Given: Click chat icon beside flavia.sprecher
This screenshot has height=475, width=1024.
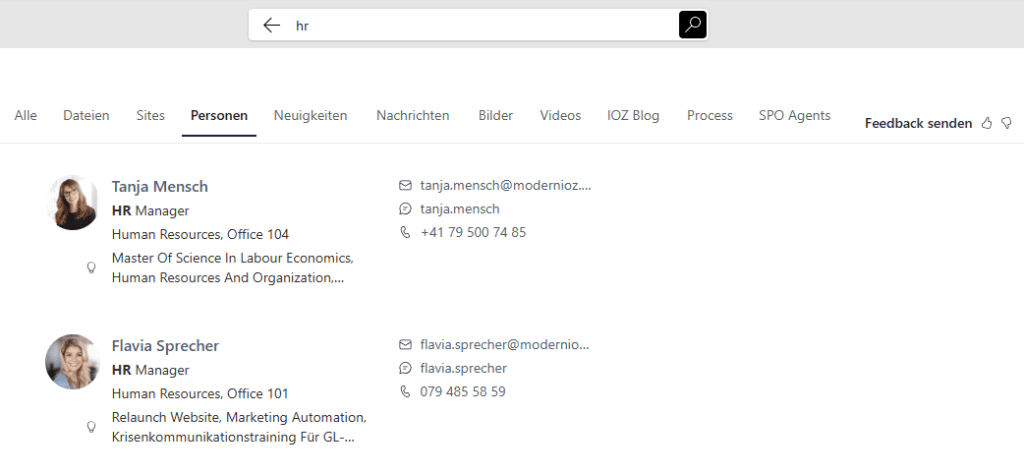Looking at the screenshot, I should pyautogui.click(x=405, y=368).
